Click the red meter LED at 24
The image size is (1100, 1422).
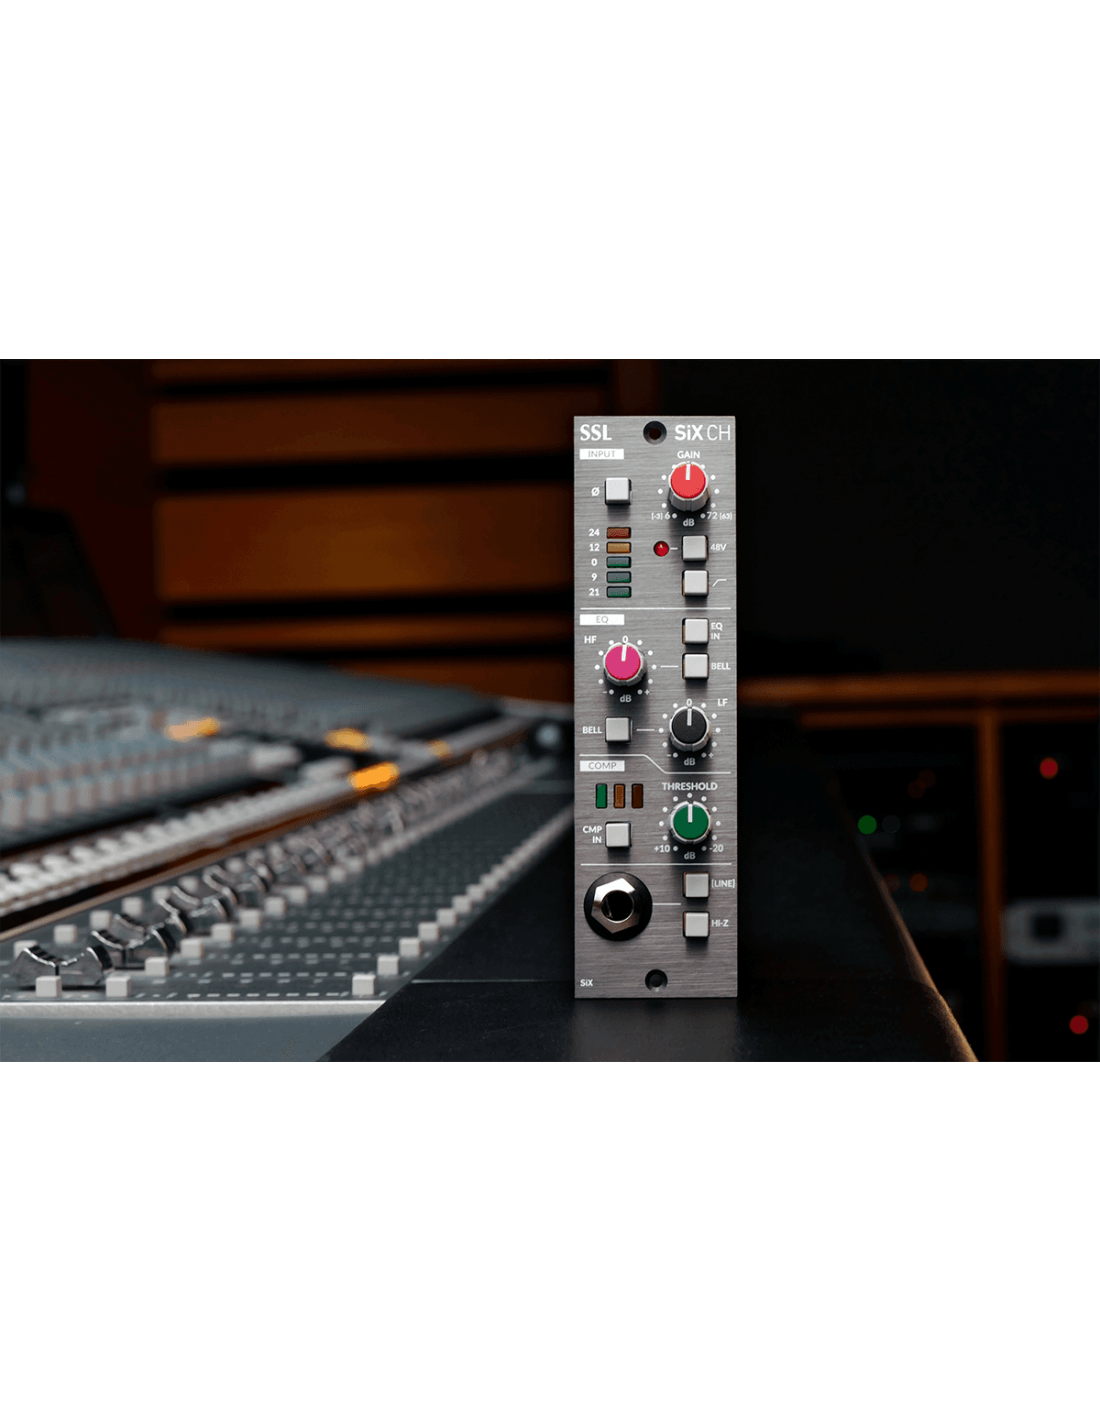click(618, 533)
